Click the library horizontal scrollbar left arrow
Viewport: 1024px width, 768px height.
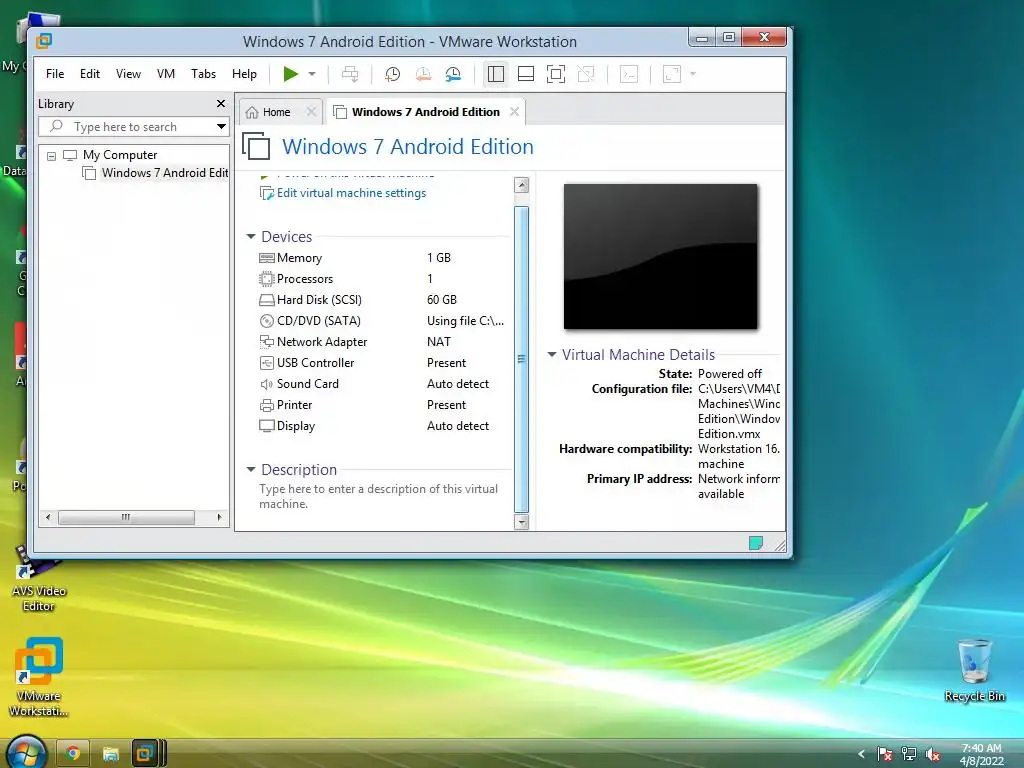[x=48, y=517]
